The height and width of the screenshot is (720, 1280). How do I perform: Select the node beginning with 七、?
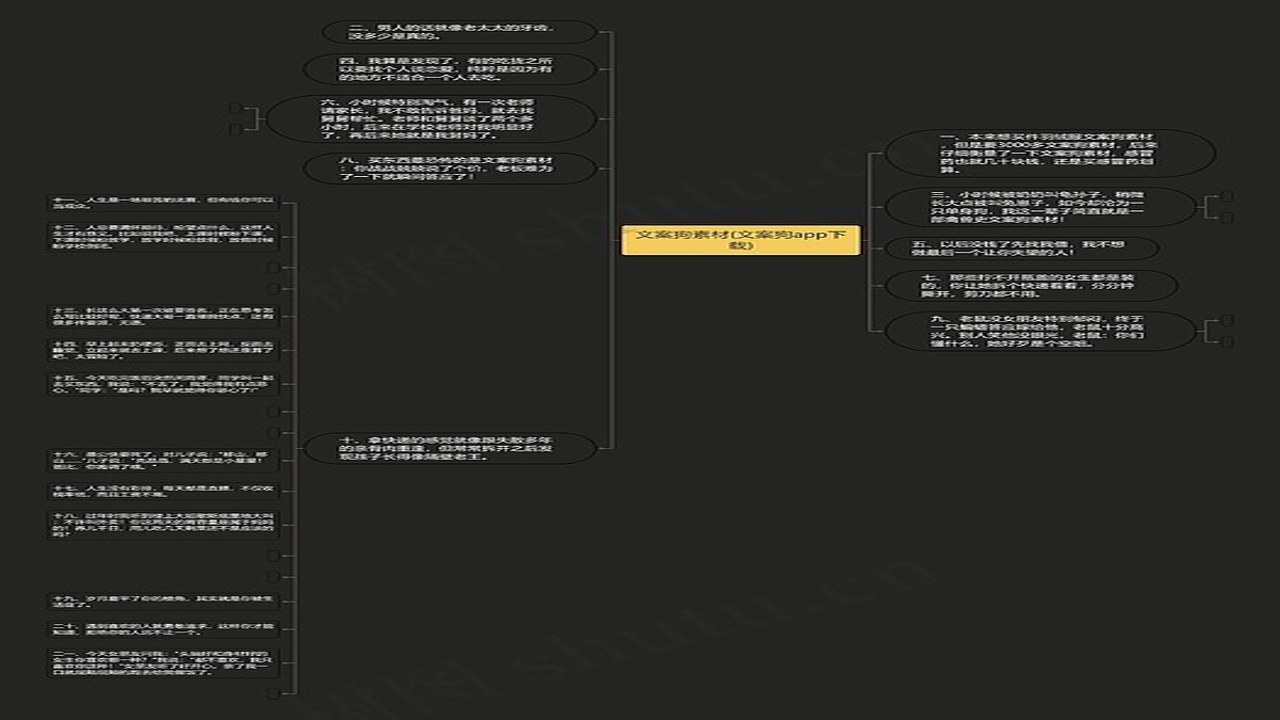(1031, 285)
